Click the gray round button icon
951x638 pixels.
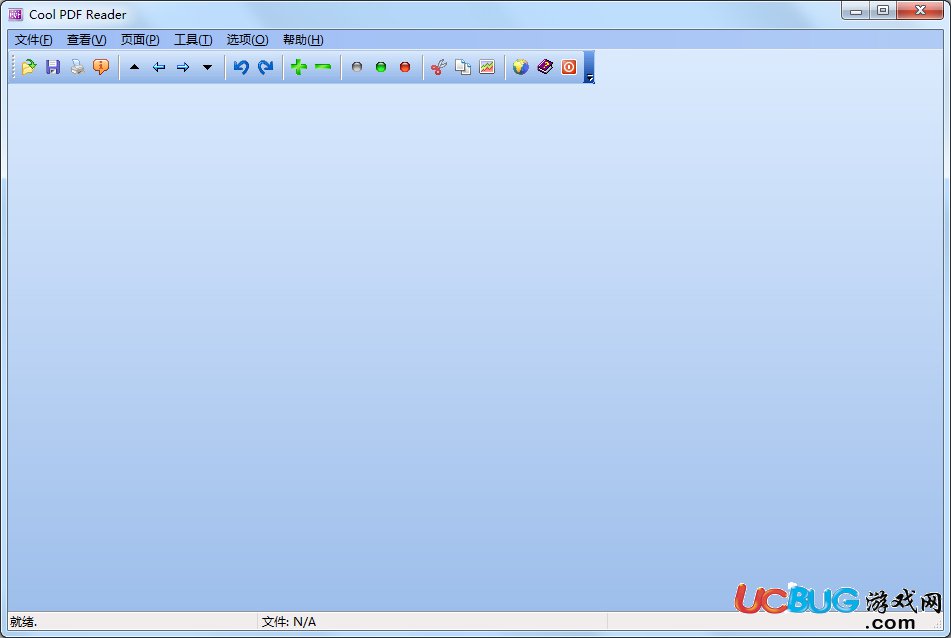point(357,67)
